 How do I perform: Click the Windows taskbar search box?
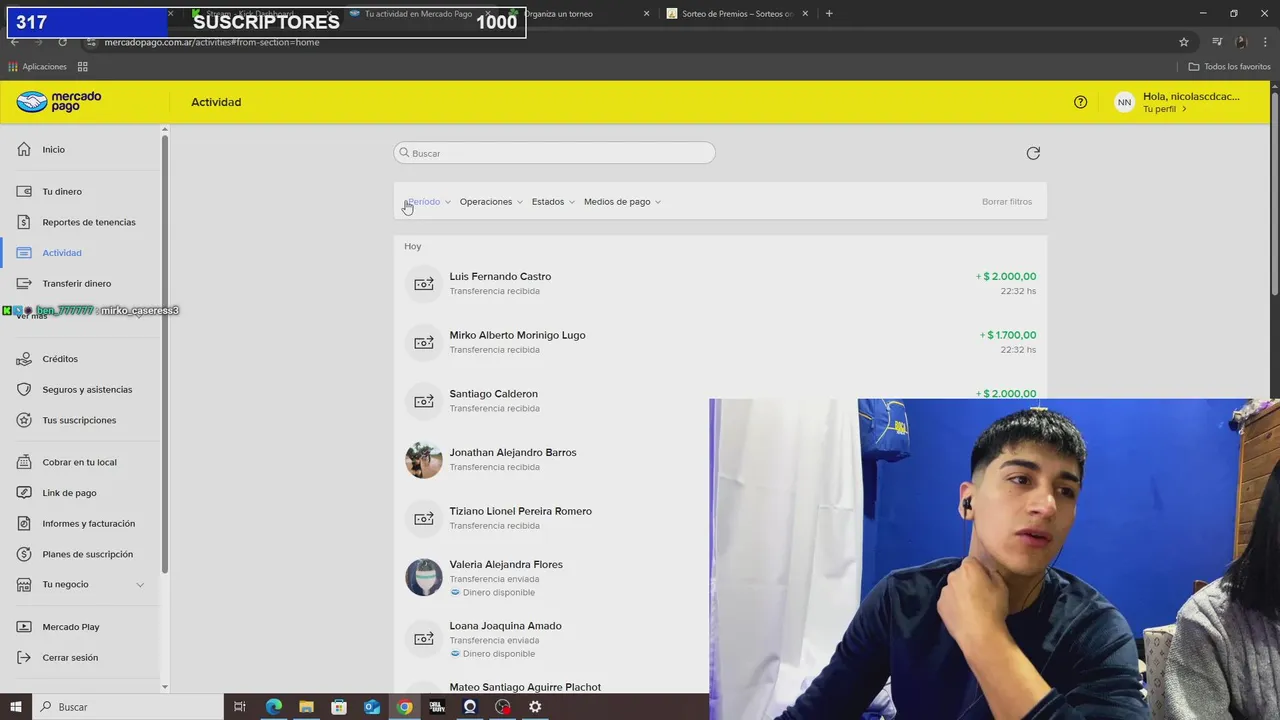pyautogui.click(x=128, y=707)
